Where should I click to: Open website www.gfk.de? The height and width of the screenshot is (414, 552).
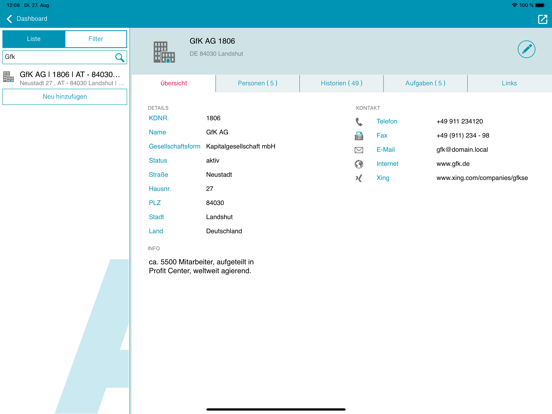(453, 164)
